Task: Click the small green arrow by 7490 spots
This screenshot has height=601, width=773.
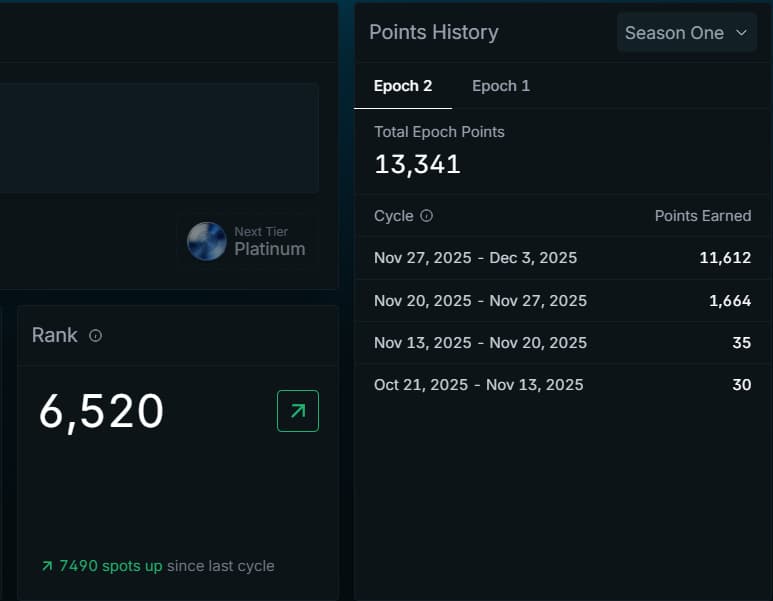Action: click(46, 567)
